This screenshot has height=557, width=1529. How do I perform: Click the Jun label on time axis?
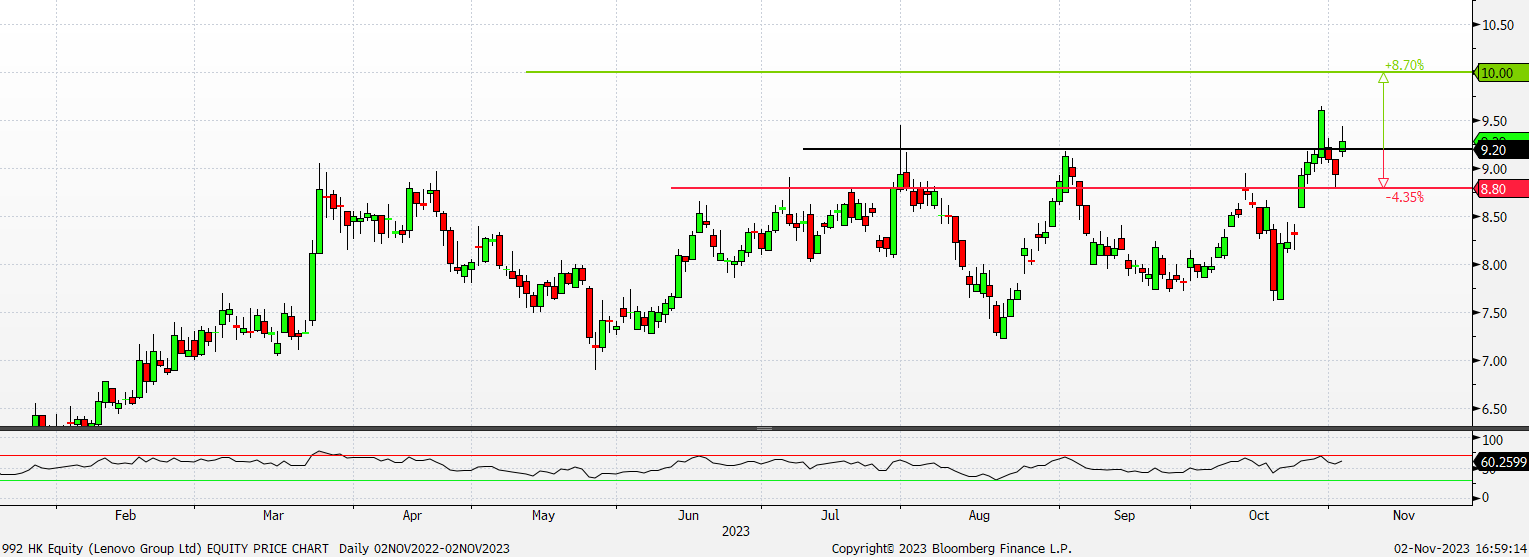(688, 516)
